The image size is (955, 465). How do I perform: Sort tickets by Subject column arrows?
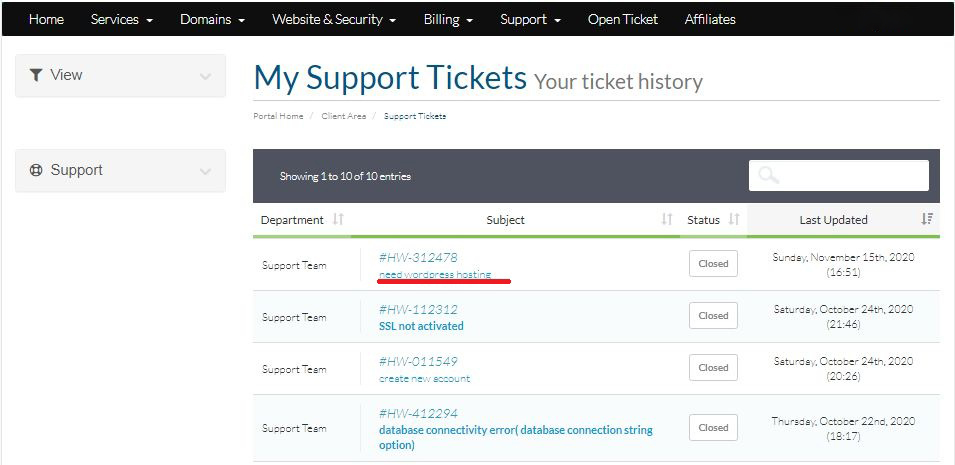coord(667,220)
